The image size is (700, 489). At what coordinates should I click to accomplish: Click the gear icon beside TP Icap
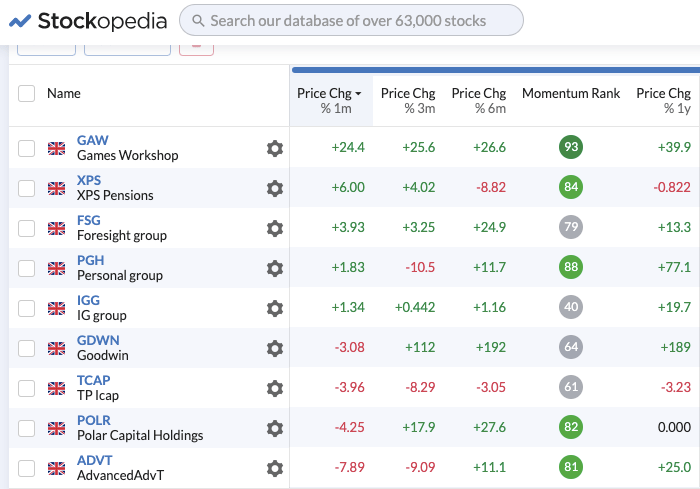click(x=275, y=388)
